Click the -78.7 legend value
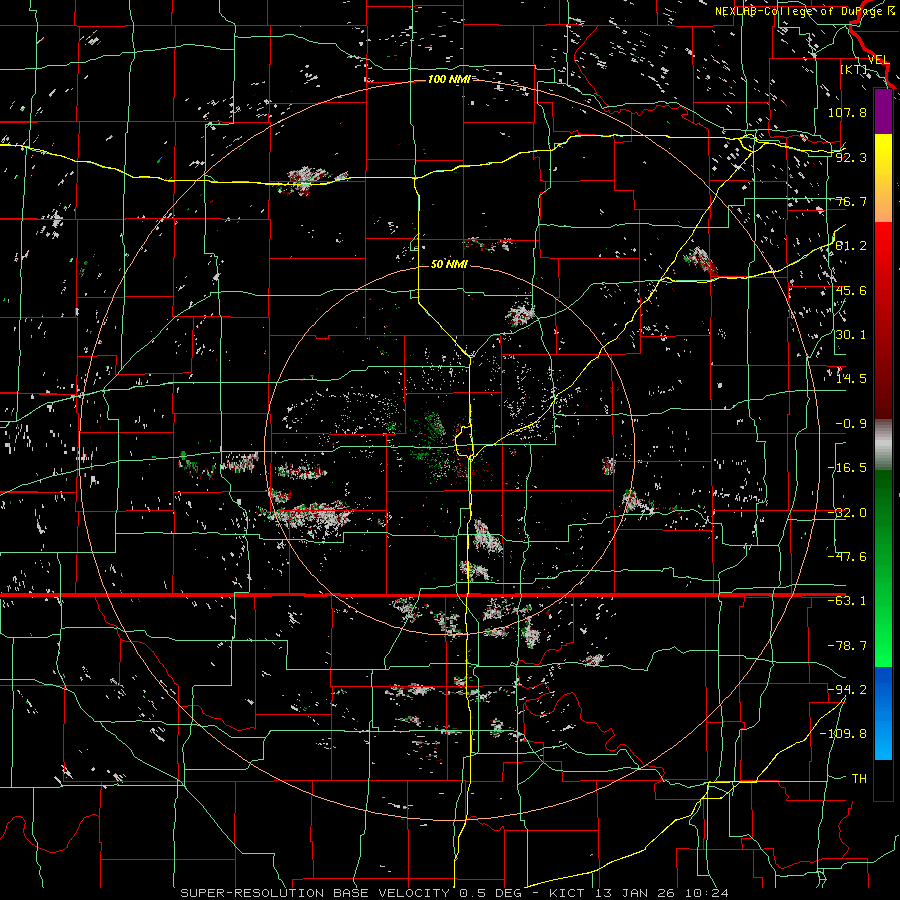The image size is (900, 900). pyautogui.click(x=847, y=646)
